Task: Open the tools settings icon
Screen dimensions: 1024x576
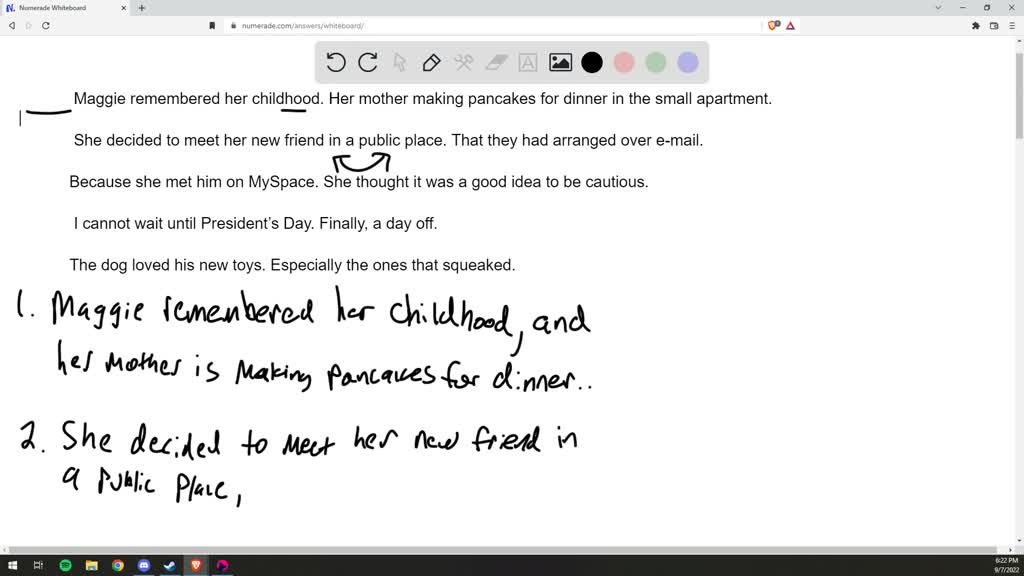Action: click(464, 63)
